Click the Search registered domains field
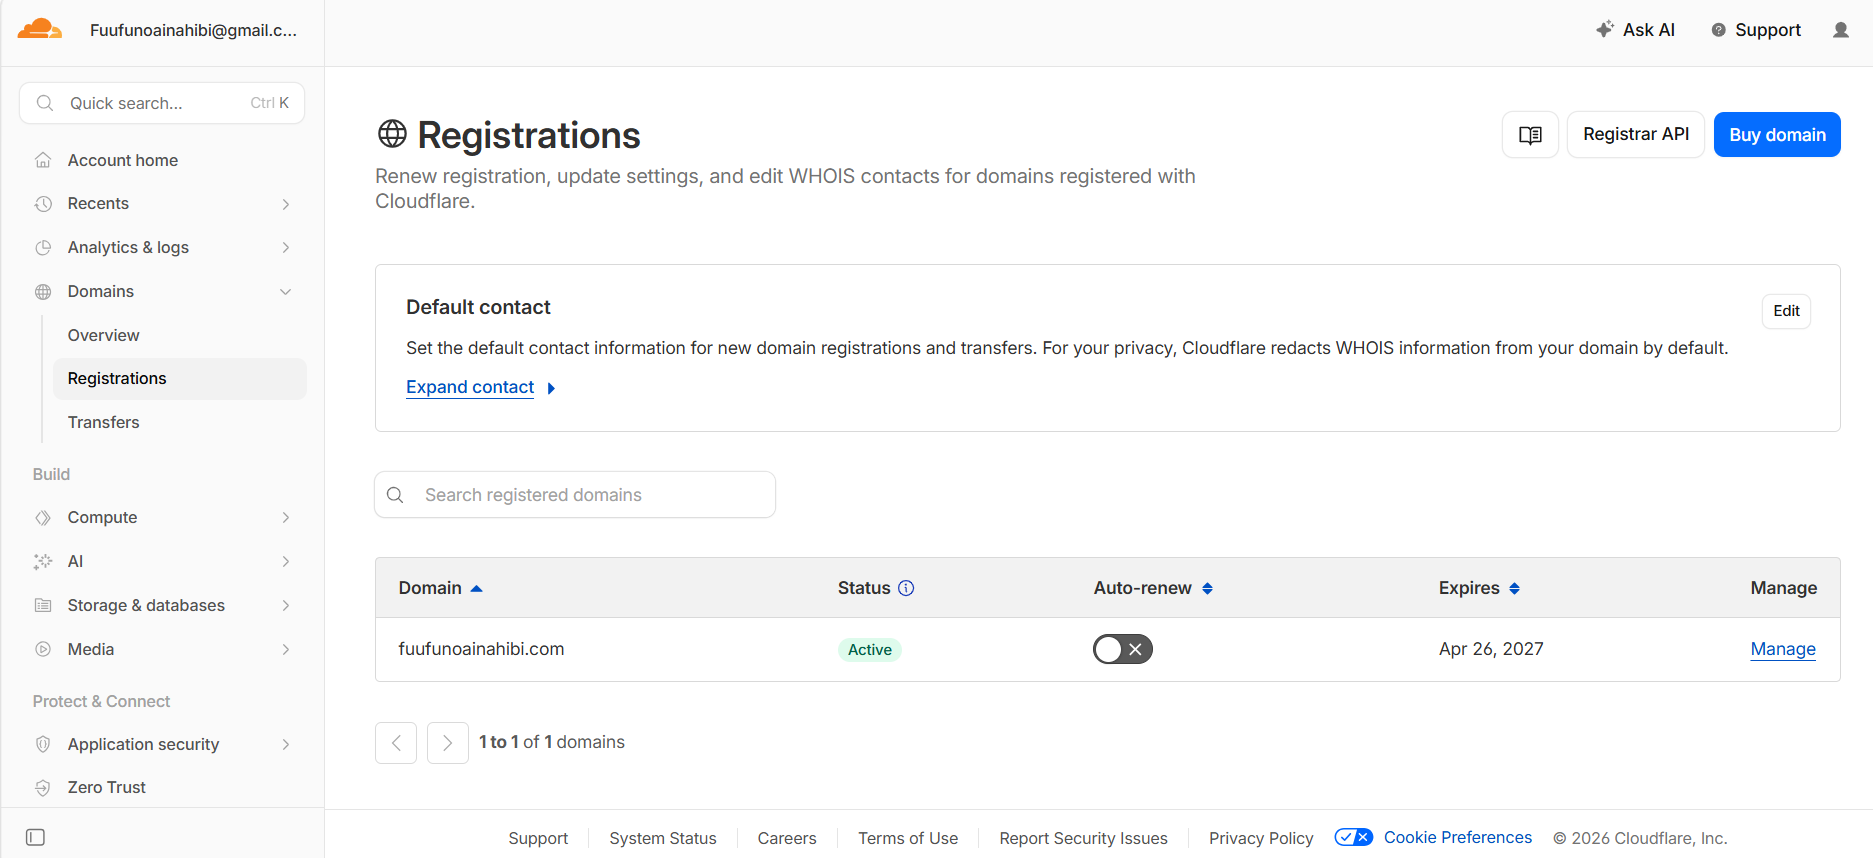 (575, 495)
